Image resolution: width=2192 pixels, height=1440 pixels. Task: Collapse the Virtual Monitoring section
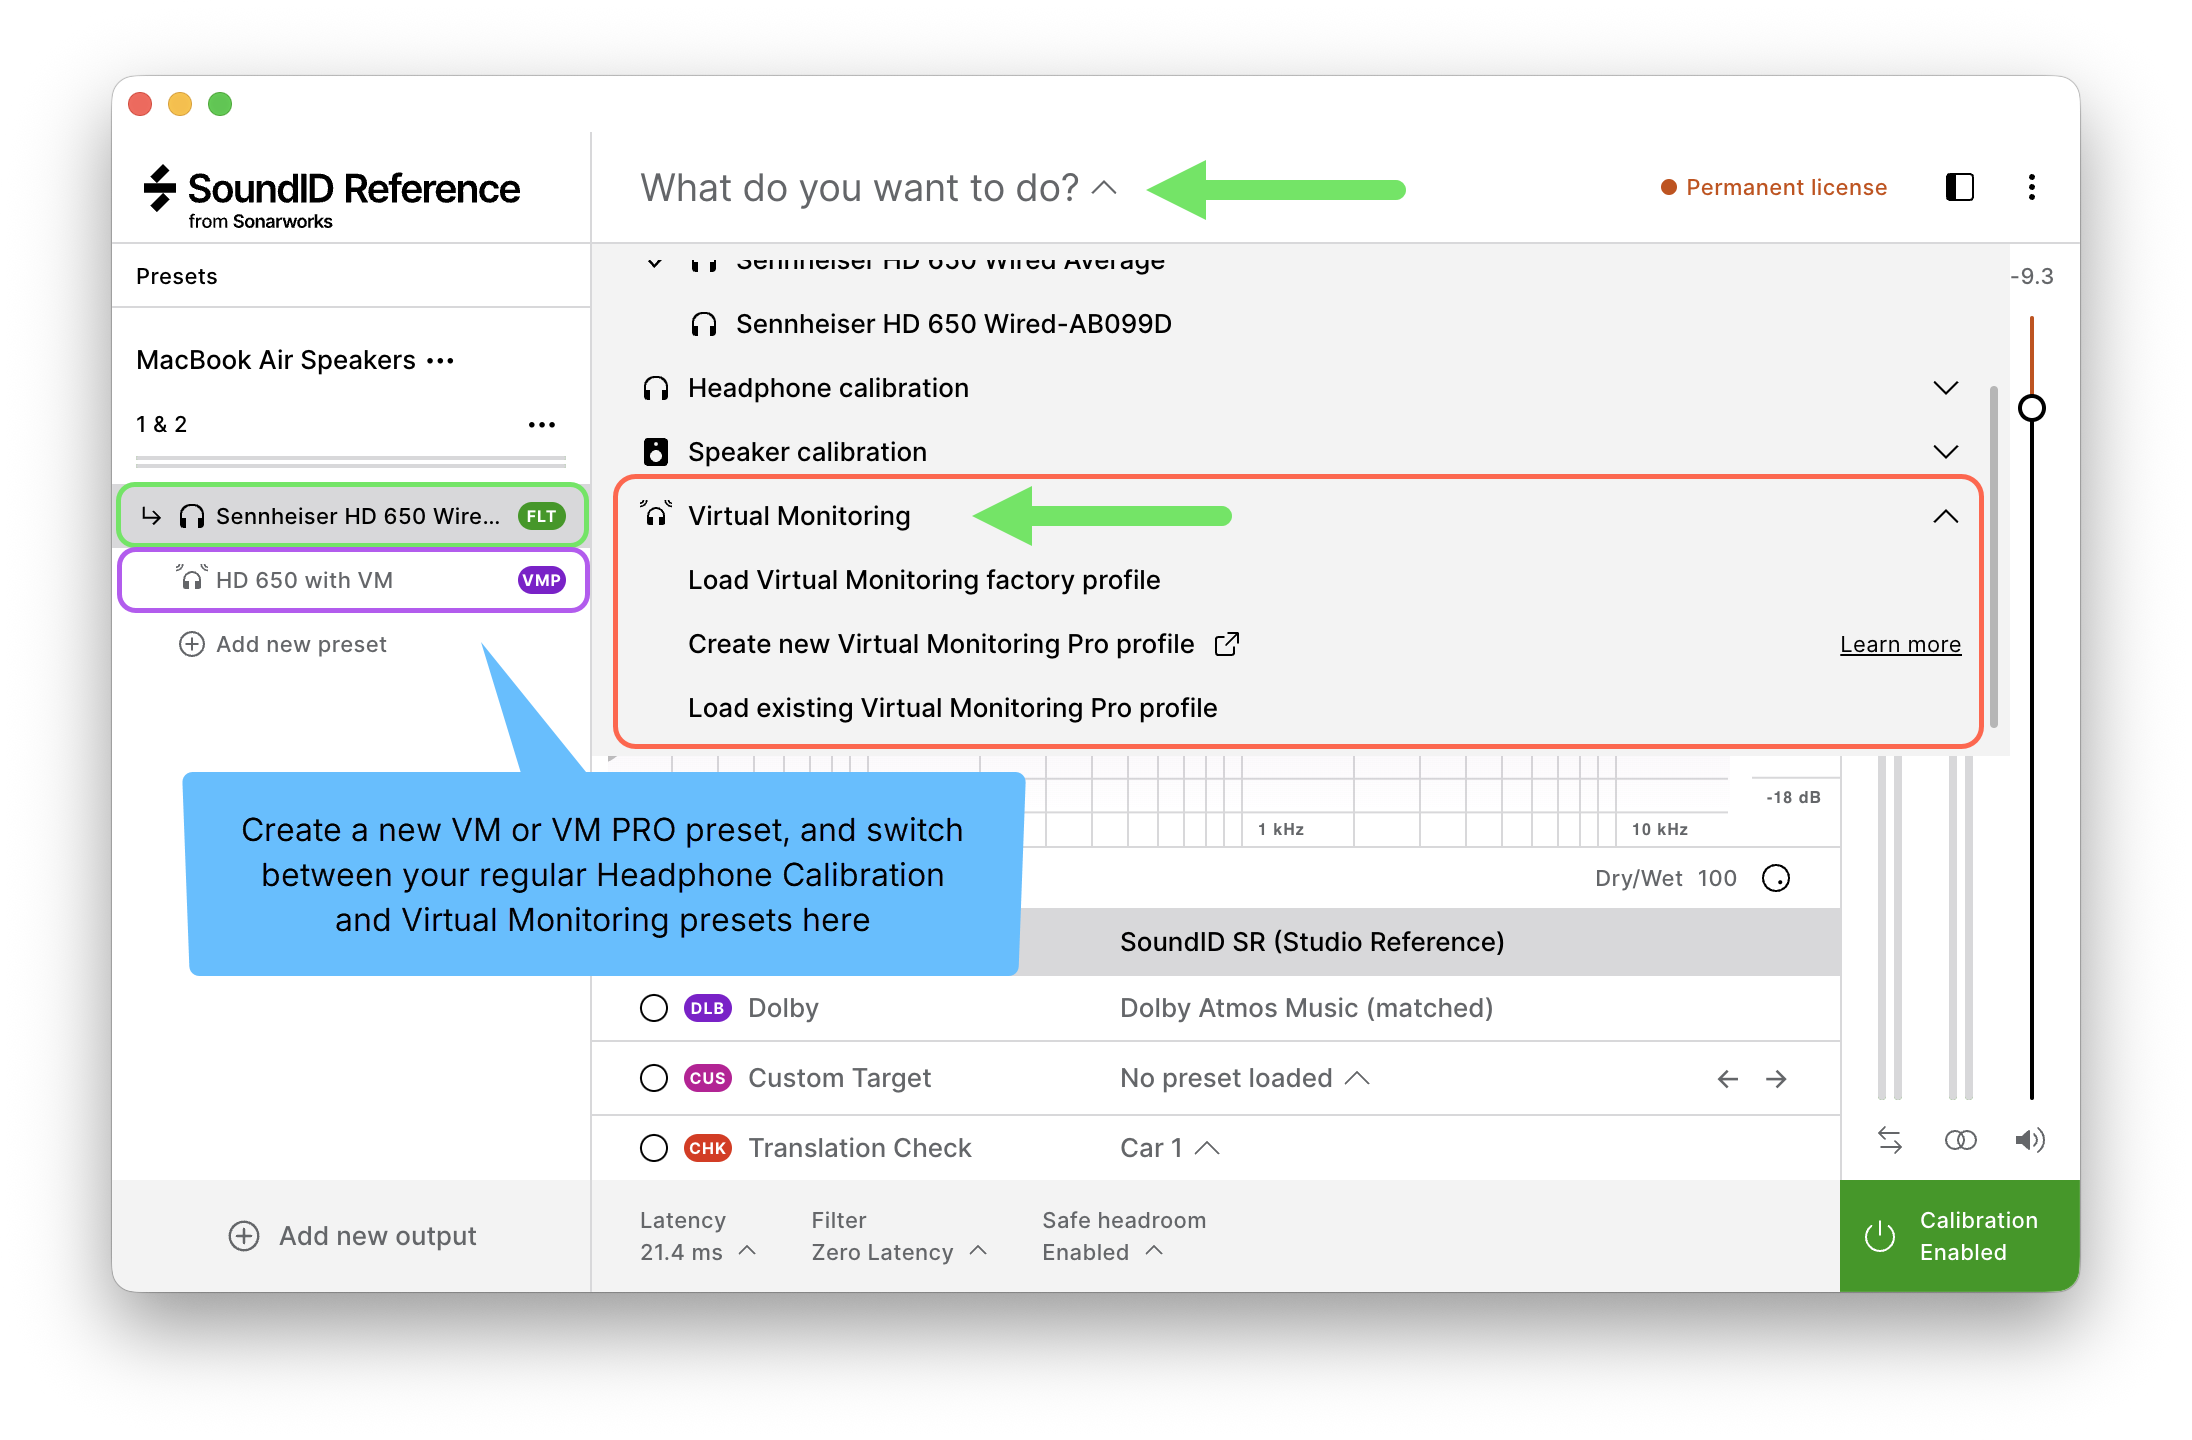point(1945,516)
